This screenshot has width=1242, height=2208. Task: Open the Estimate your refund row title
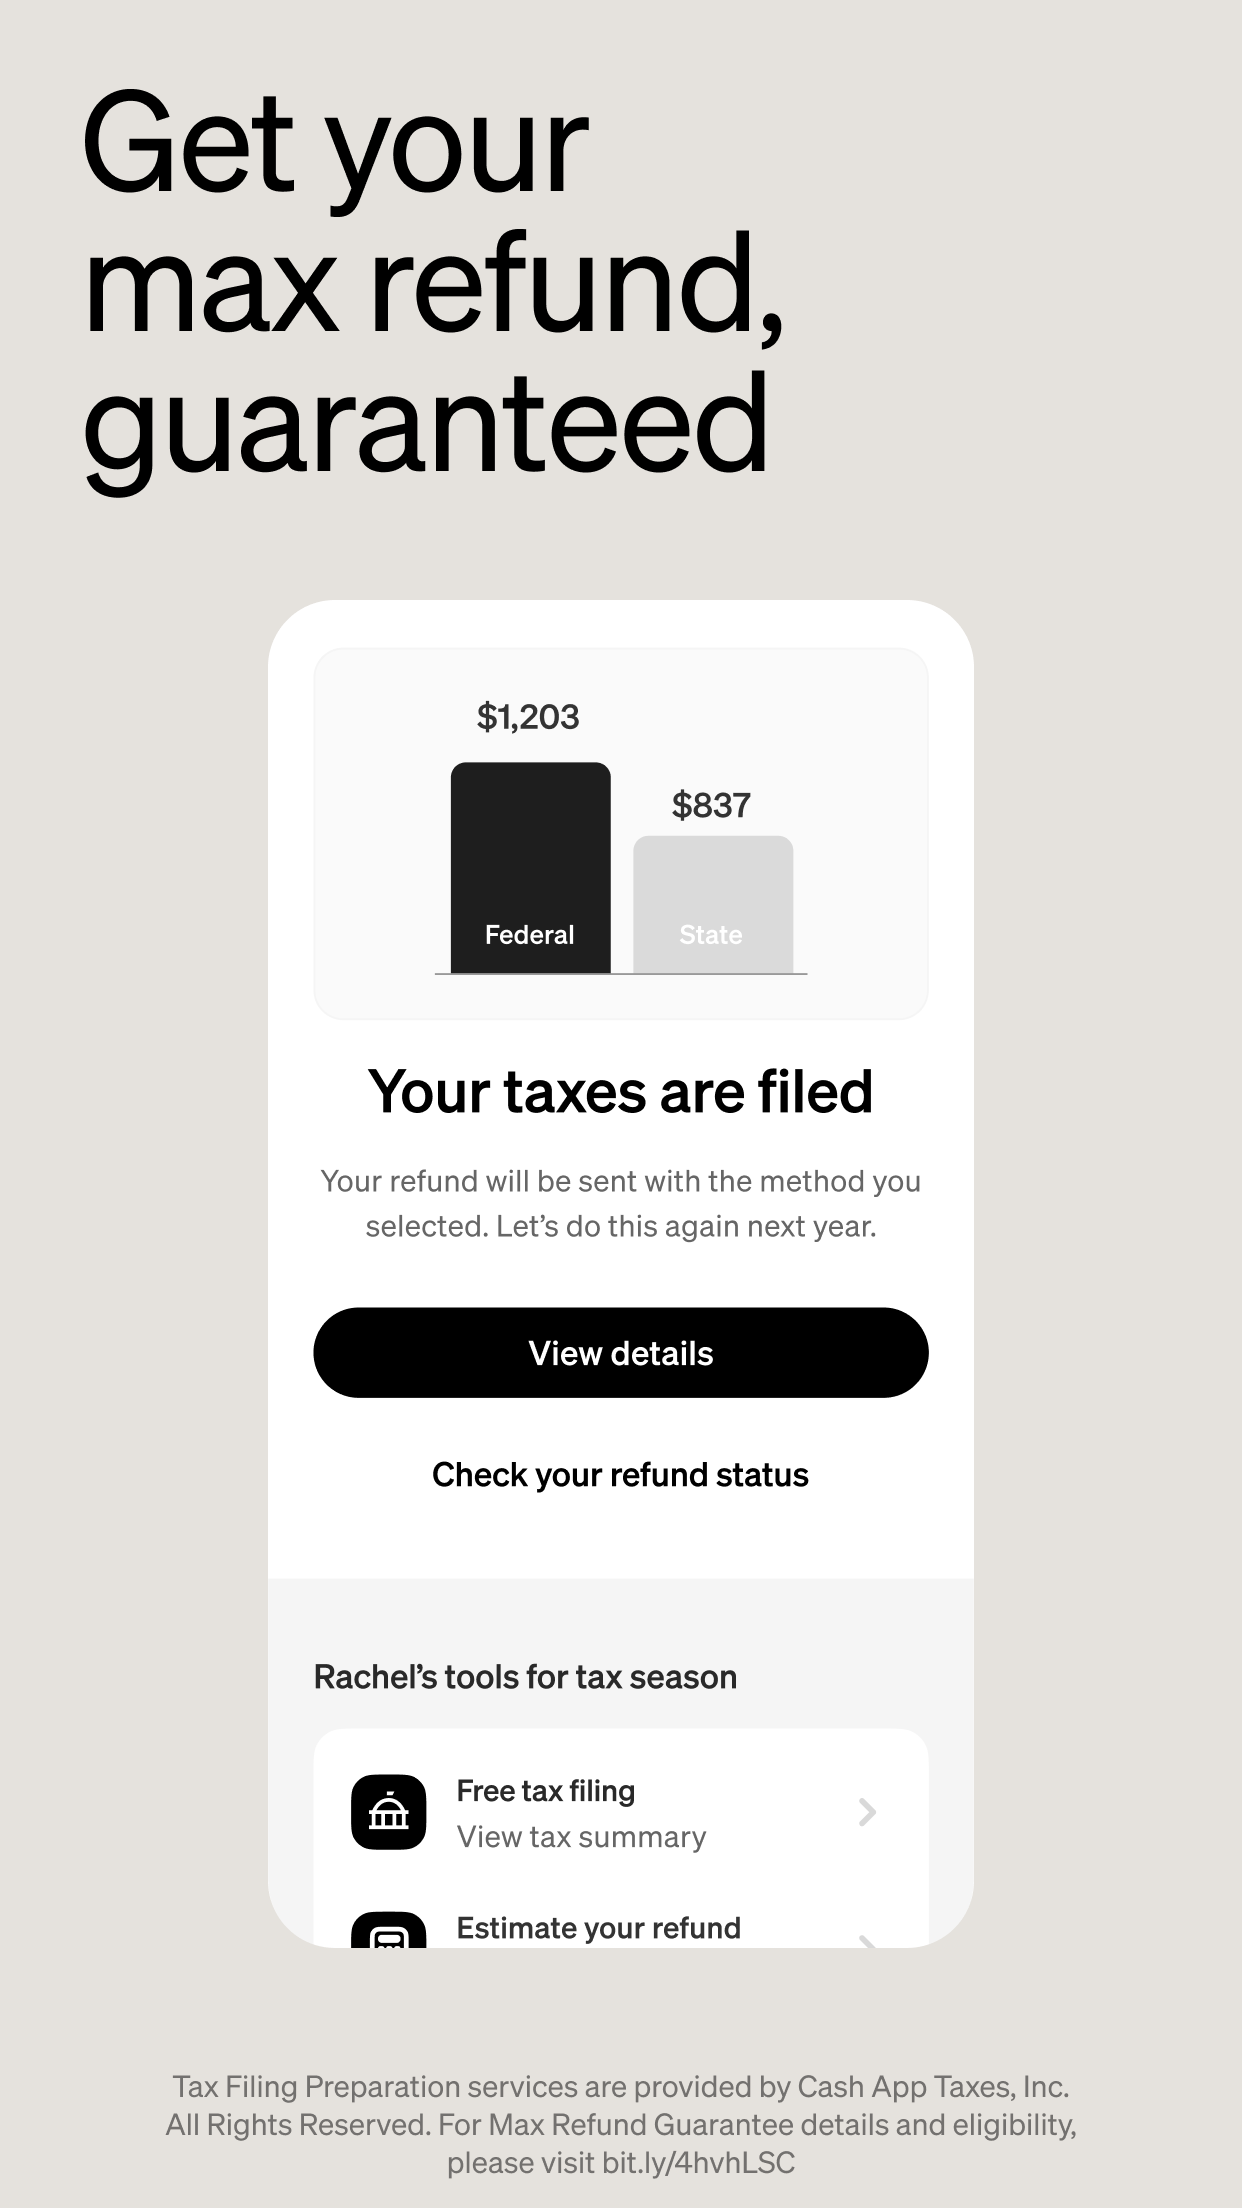click(599, 1928)
